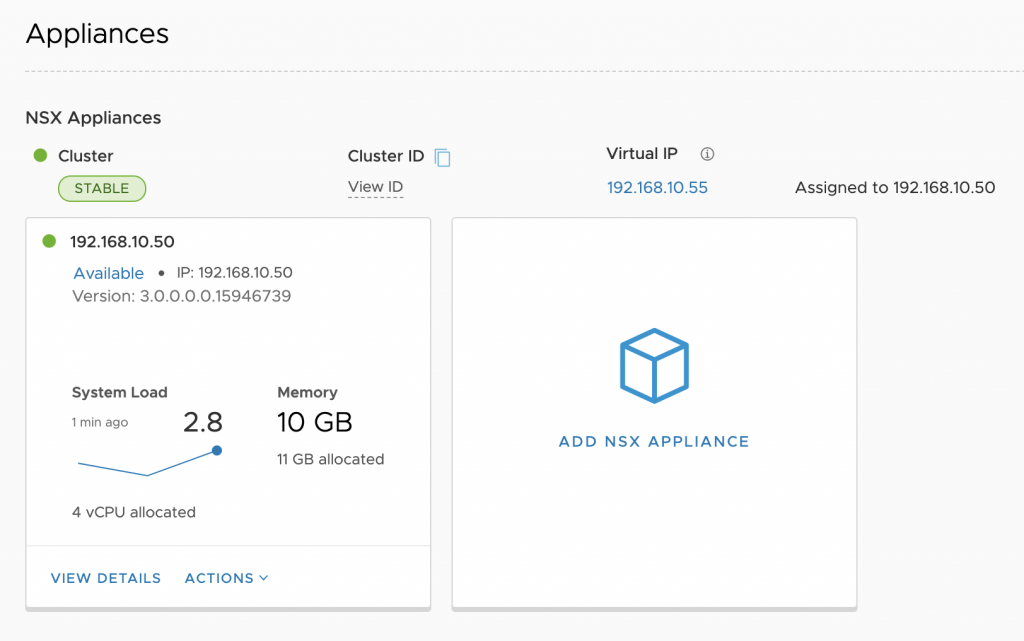Click VIEW DETAILS for the appliance
This screenshot has width=1024, height=641.
[106, 578]
